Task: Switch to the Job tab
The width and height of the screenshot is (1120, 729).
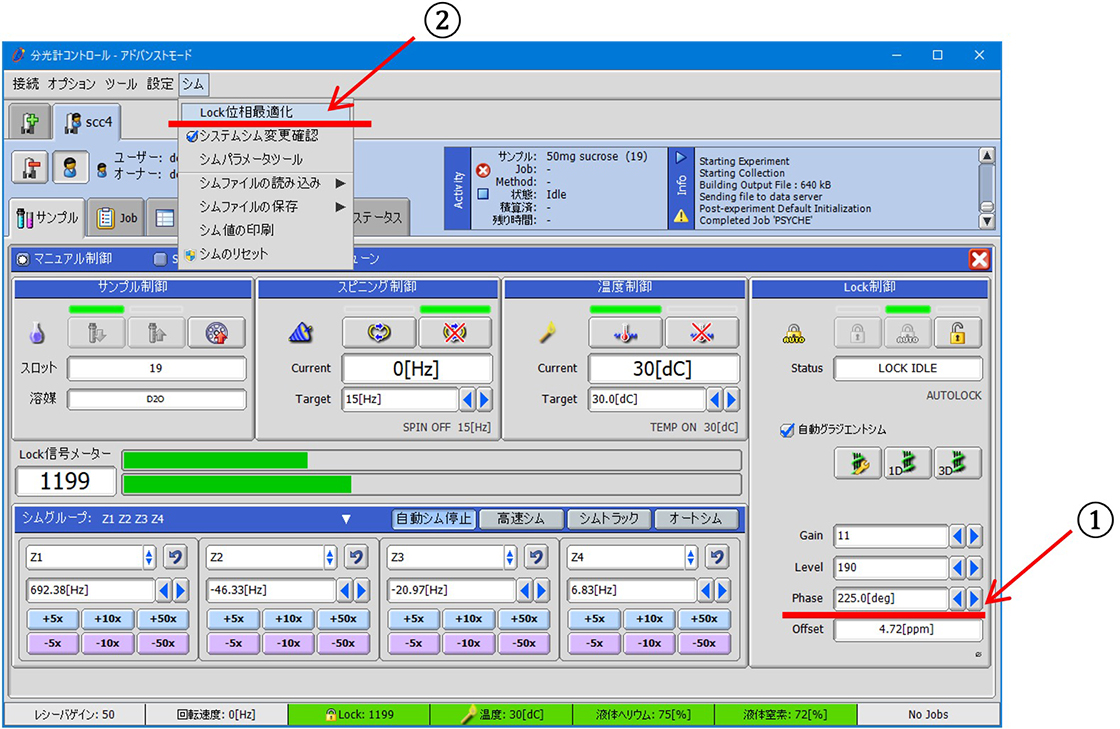Action: pos(117,218)
